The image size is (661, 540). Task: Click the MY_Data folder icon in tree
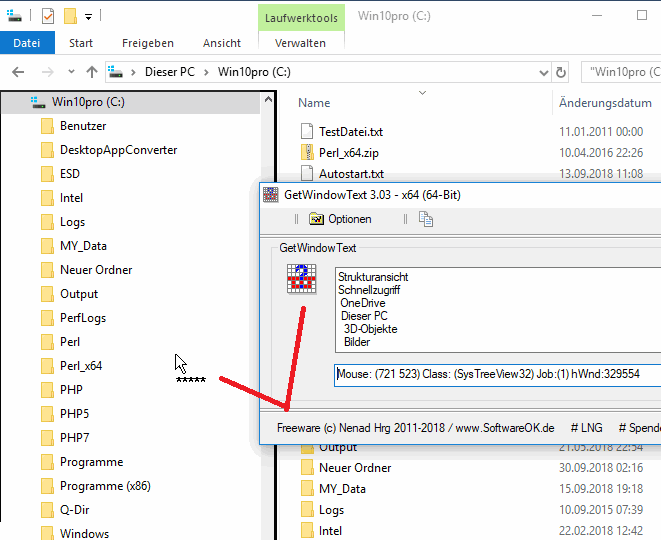47,246
